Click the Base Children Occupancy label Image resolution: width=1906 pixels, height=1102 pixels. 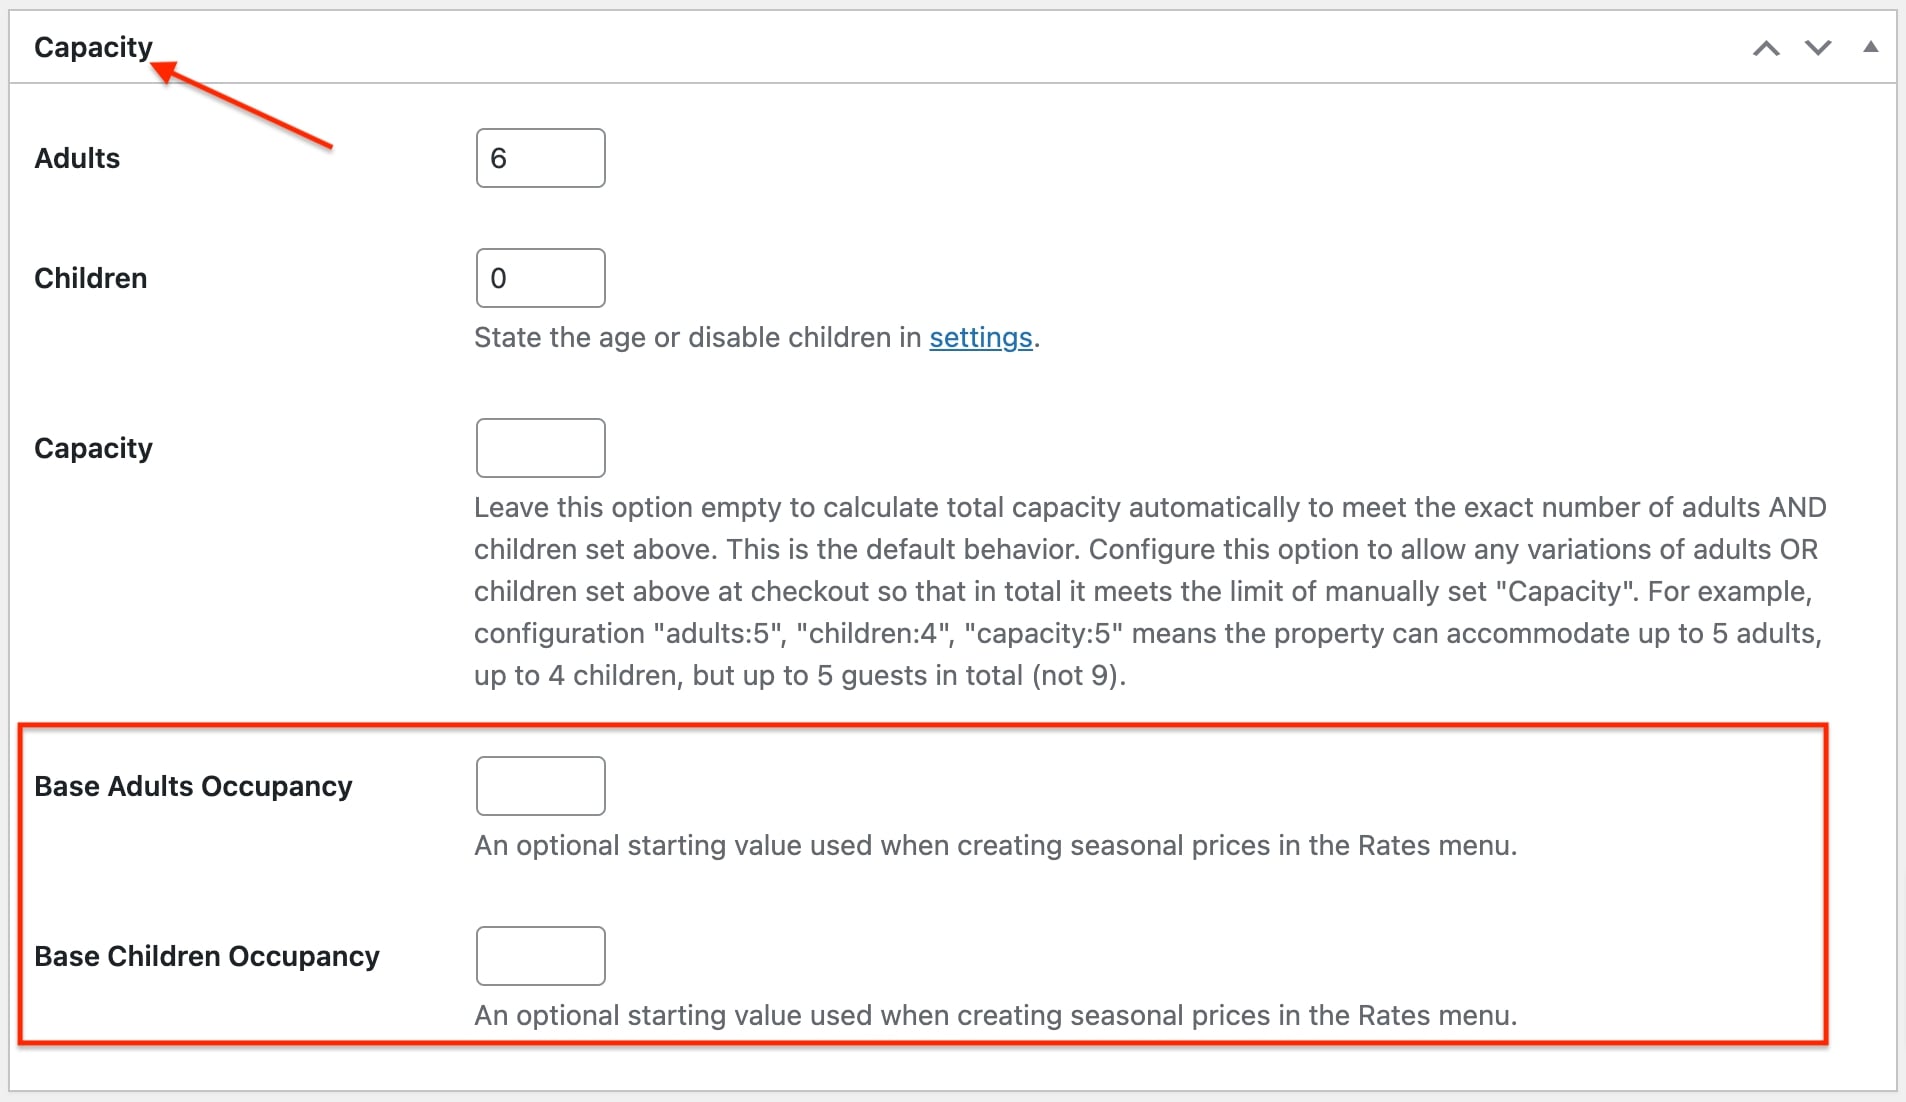click(207, 956)
